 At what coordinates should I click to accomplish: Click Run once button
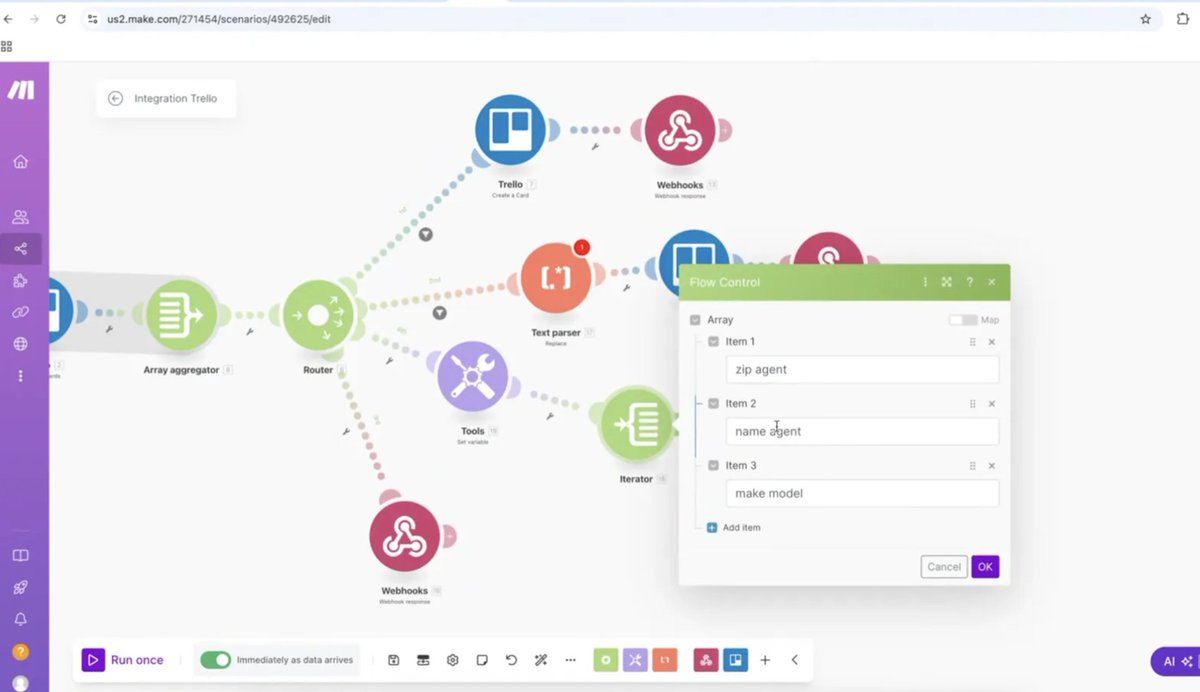point(124,660)
